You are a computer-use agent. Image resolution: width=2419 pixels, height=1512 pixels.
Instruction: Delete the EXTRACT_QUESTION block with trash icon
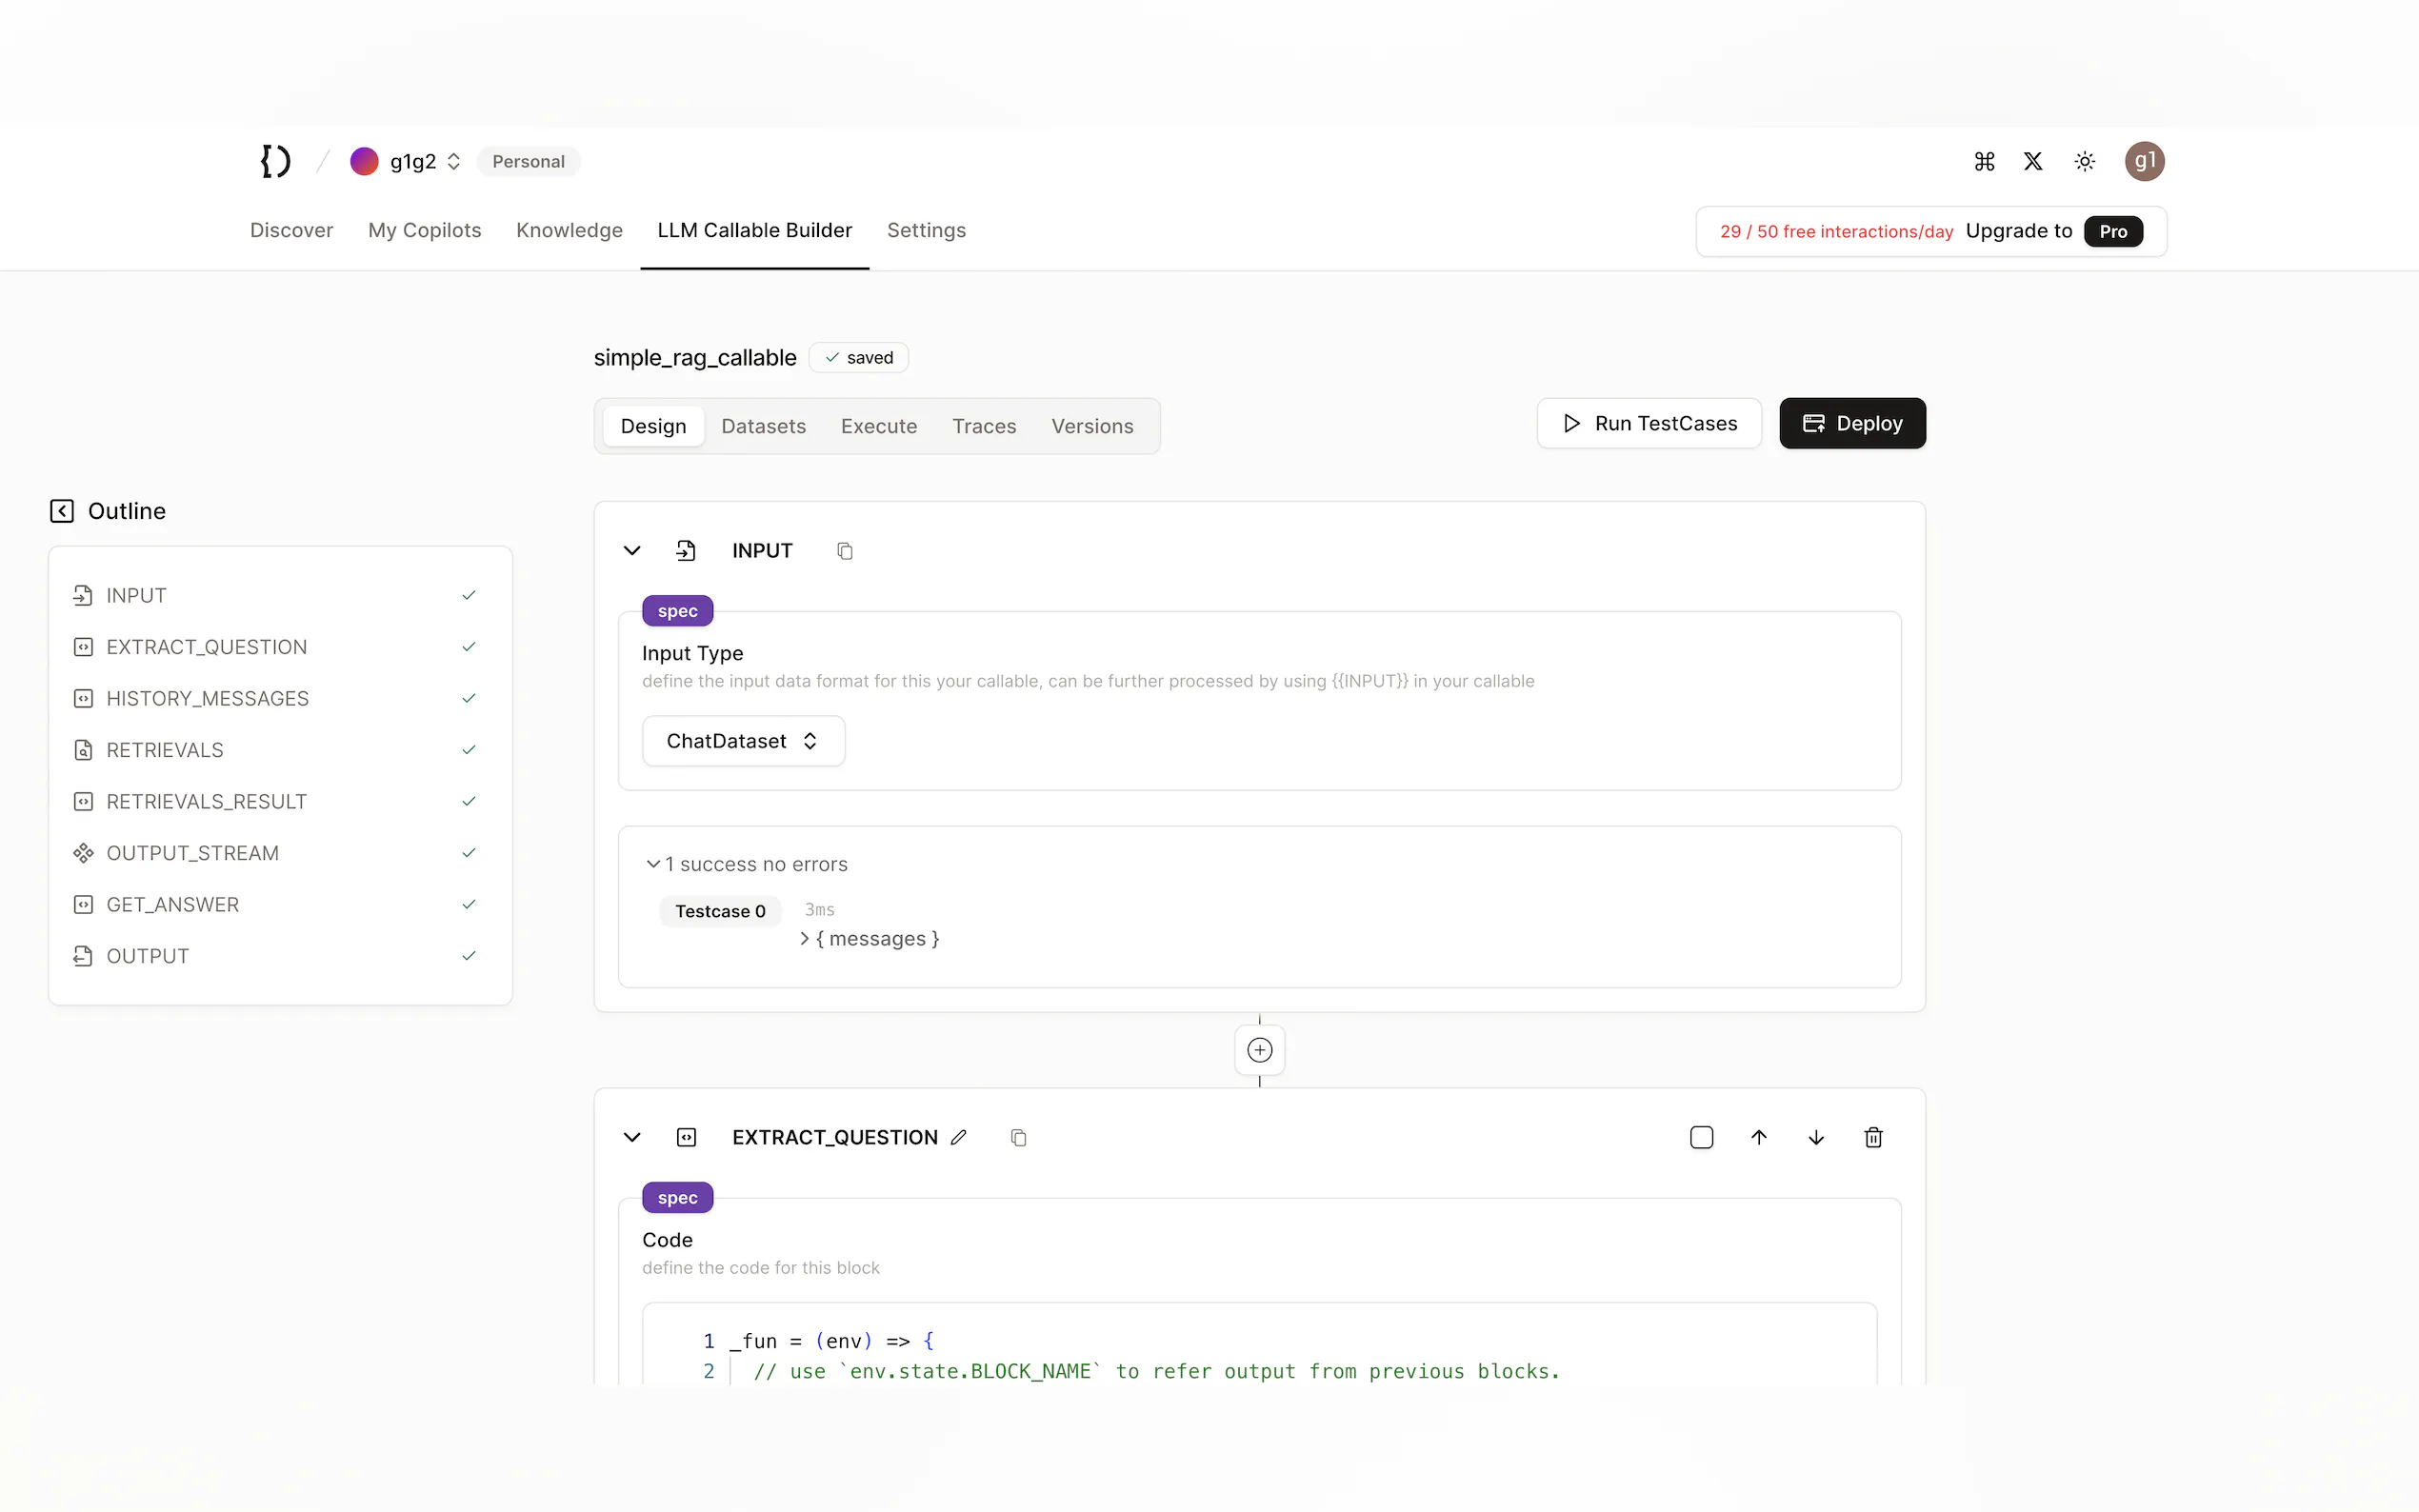[1873, 1137]
